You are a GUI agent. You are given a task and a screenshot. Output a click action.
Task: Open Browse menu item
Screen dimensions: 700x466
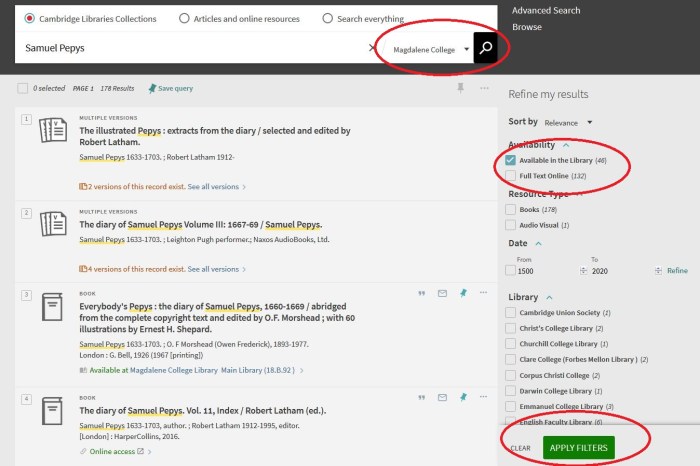click(x=527, y=27)
